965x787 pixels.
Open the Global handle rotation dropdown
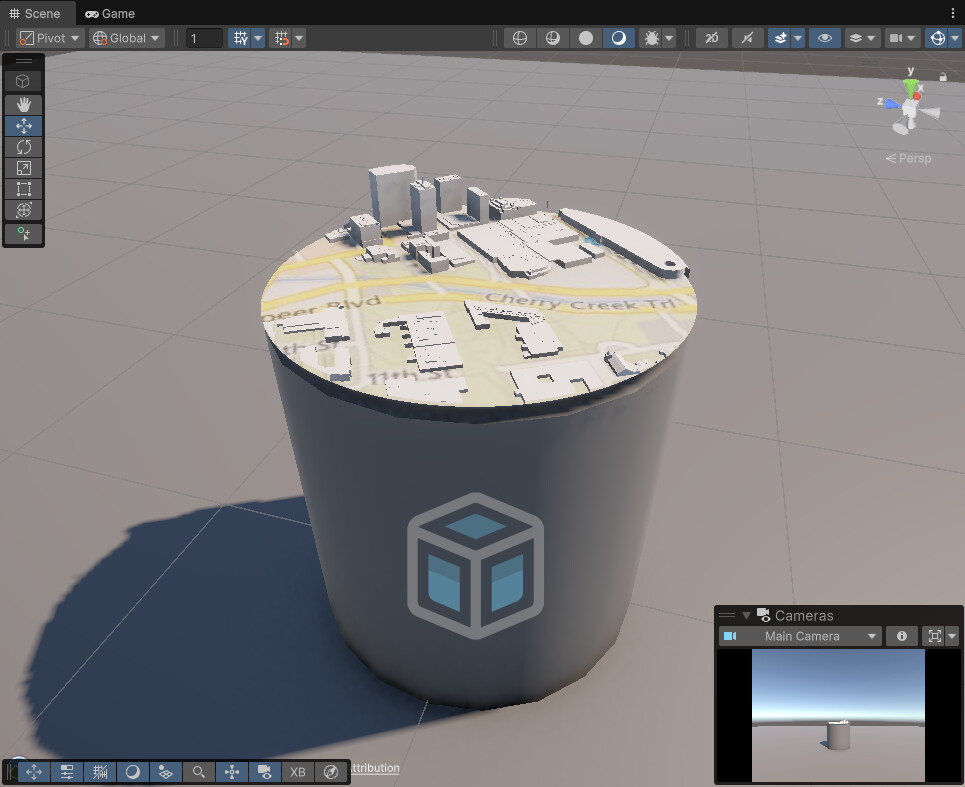click(x=126, y=38)
